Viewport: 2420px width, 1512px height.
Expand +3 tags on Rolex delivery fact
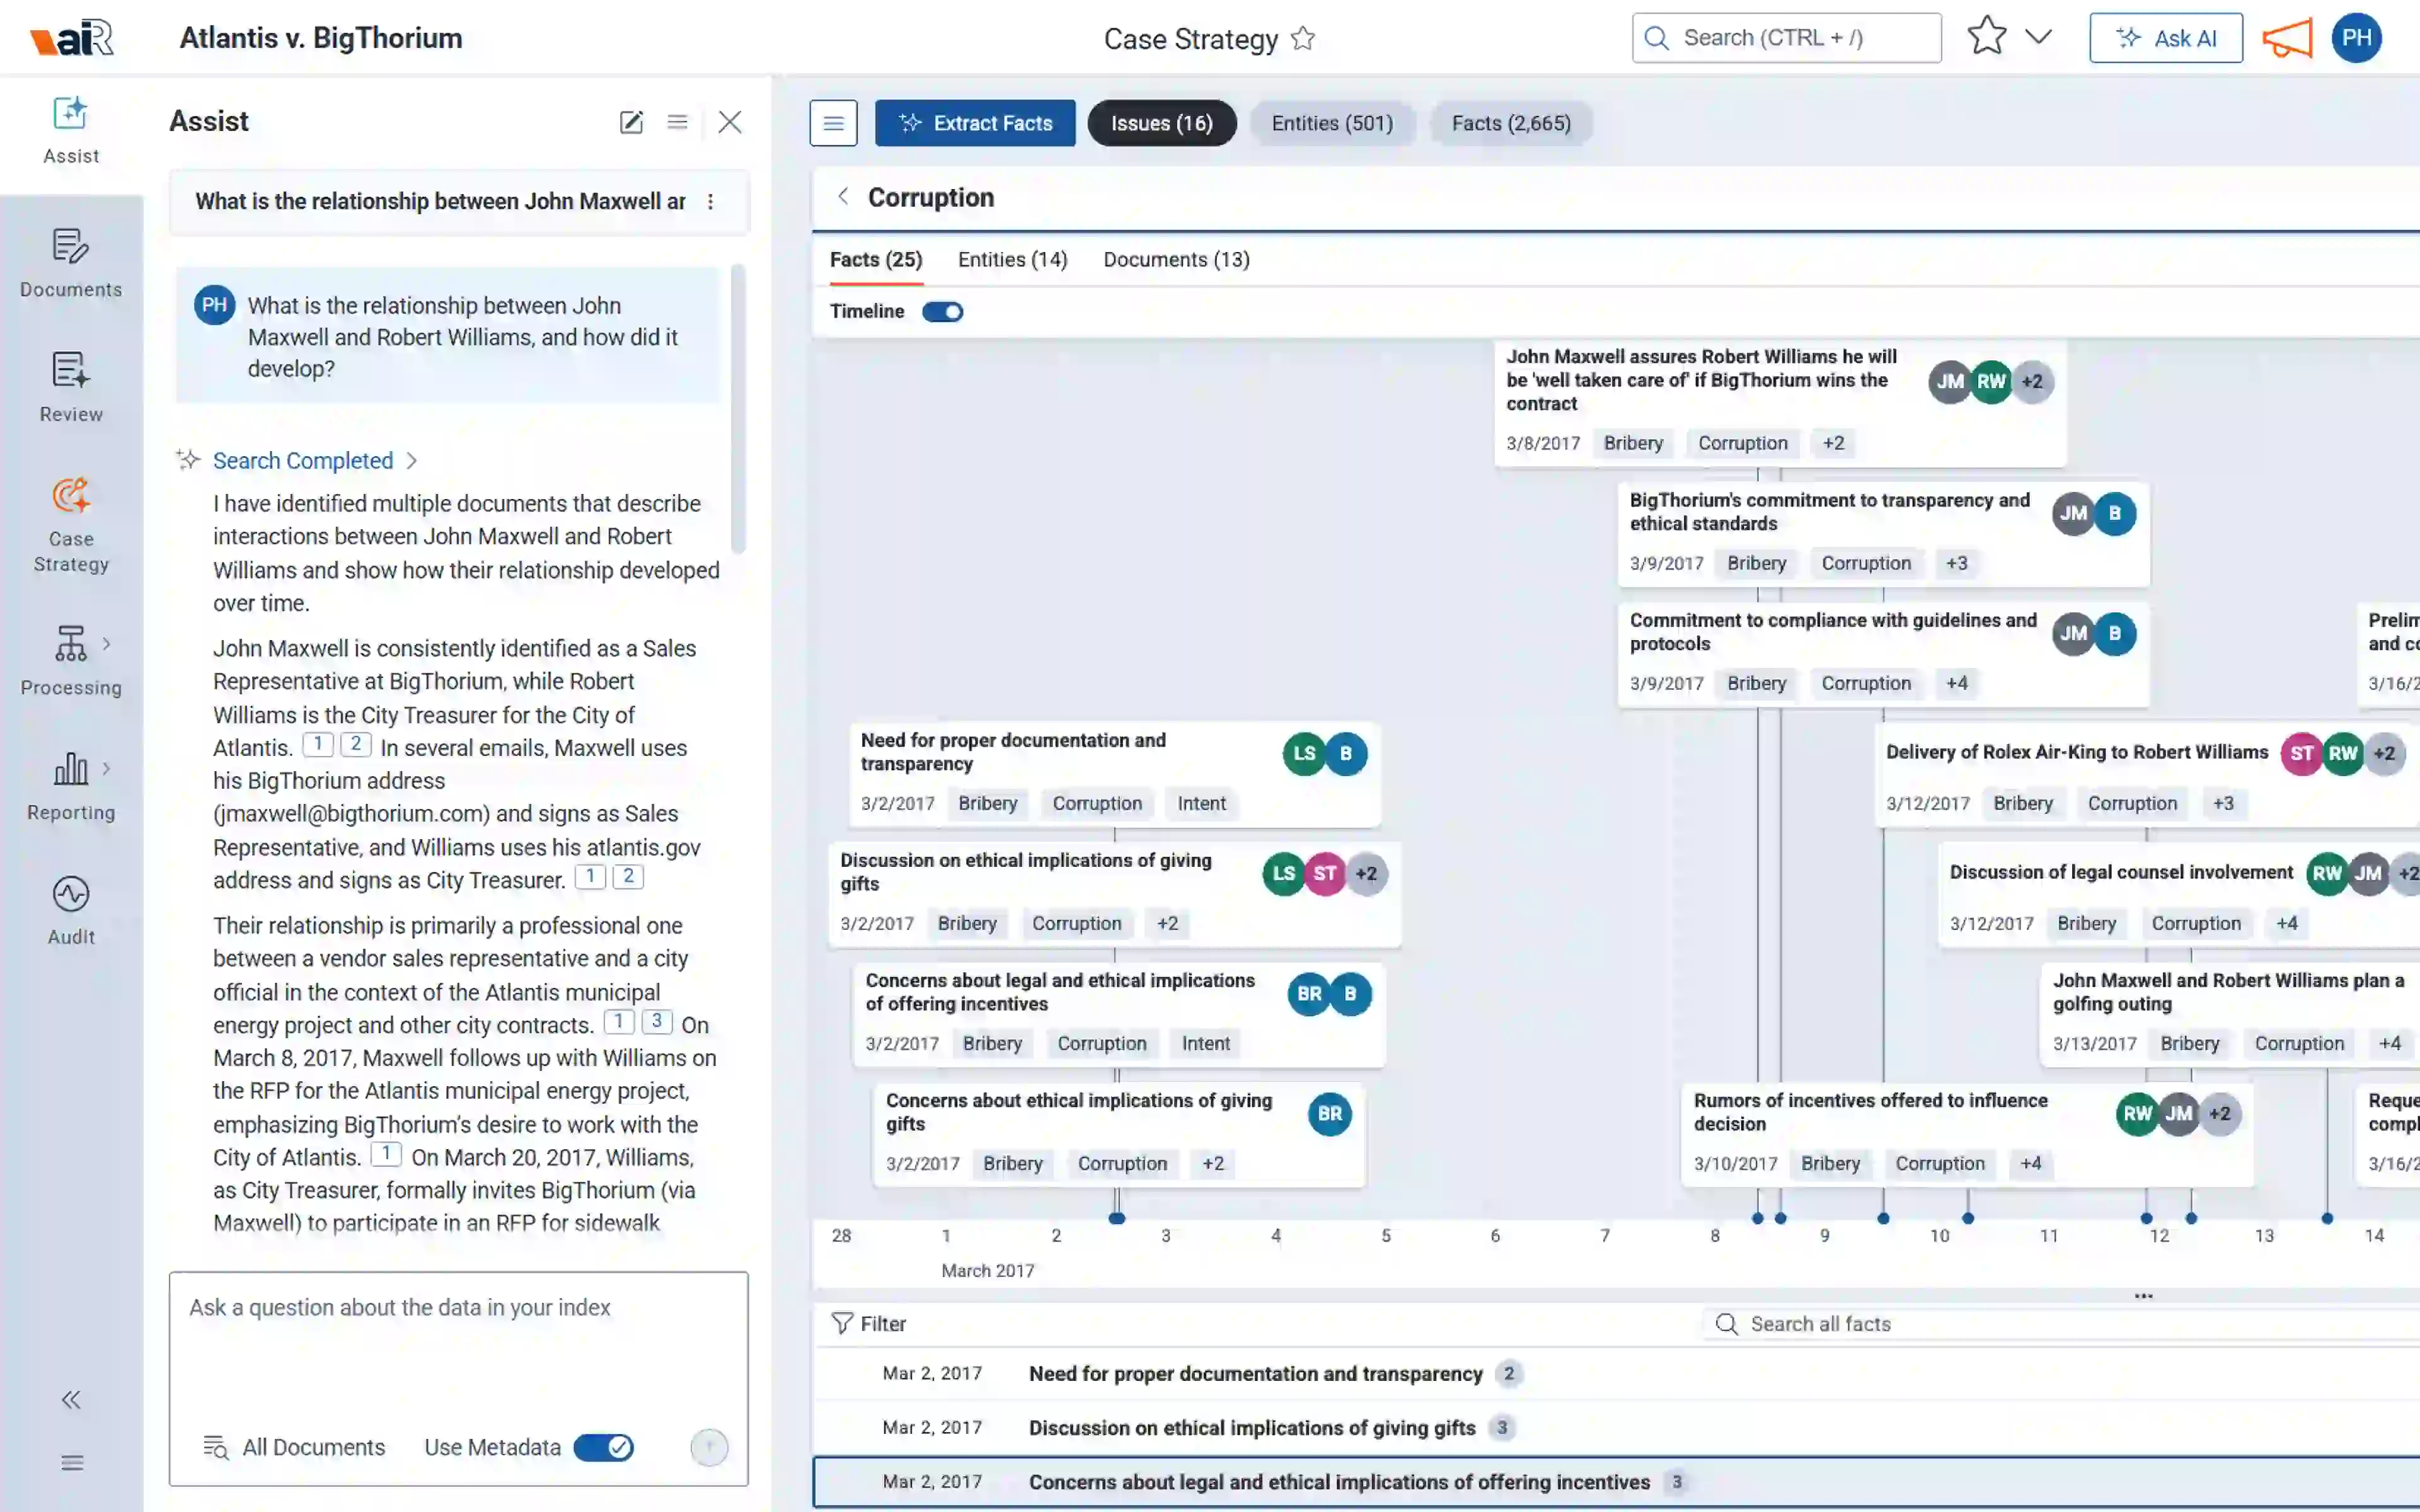[2223, 803]
